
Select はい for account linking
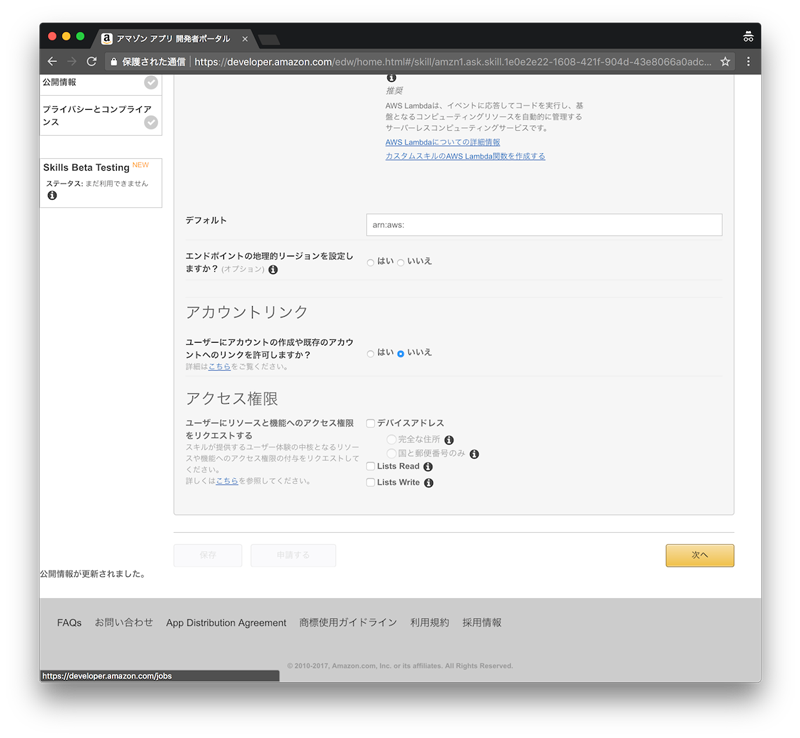pyautogui.click(x=370, y=354)
